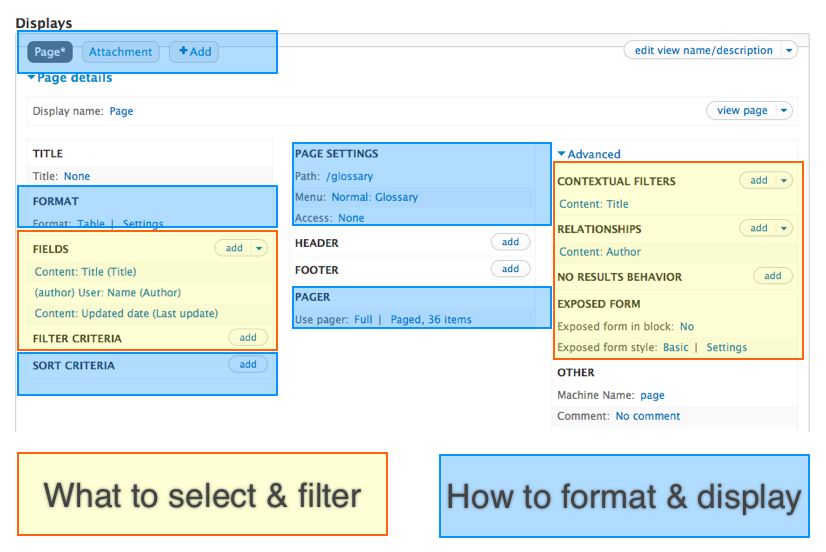This screenshot has height=552, width=826.
Task: Click the Content: Title (Title) field link
Action: click(85, 272)
